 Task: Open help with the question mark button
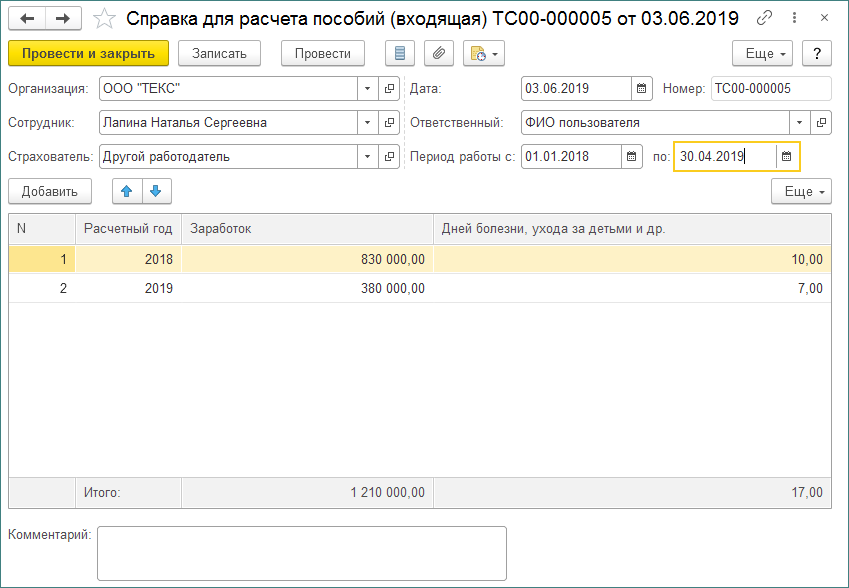(x=816, y=54)
